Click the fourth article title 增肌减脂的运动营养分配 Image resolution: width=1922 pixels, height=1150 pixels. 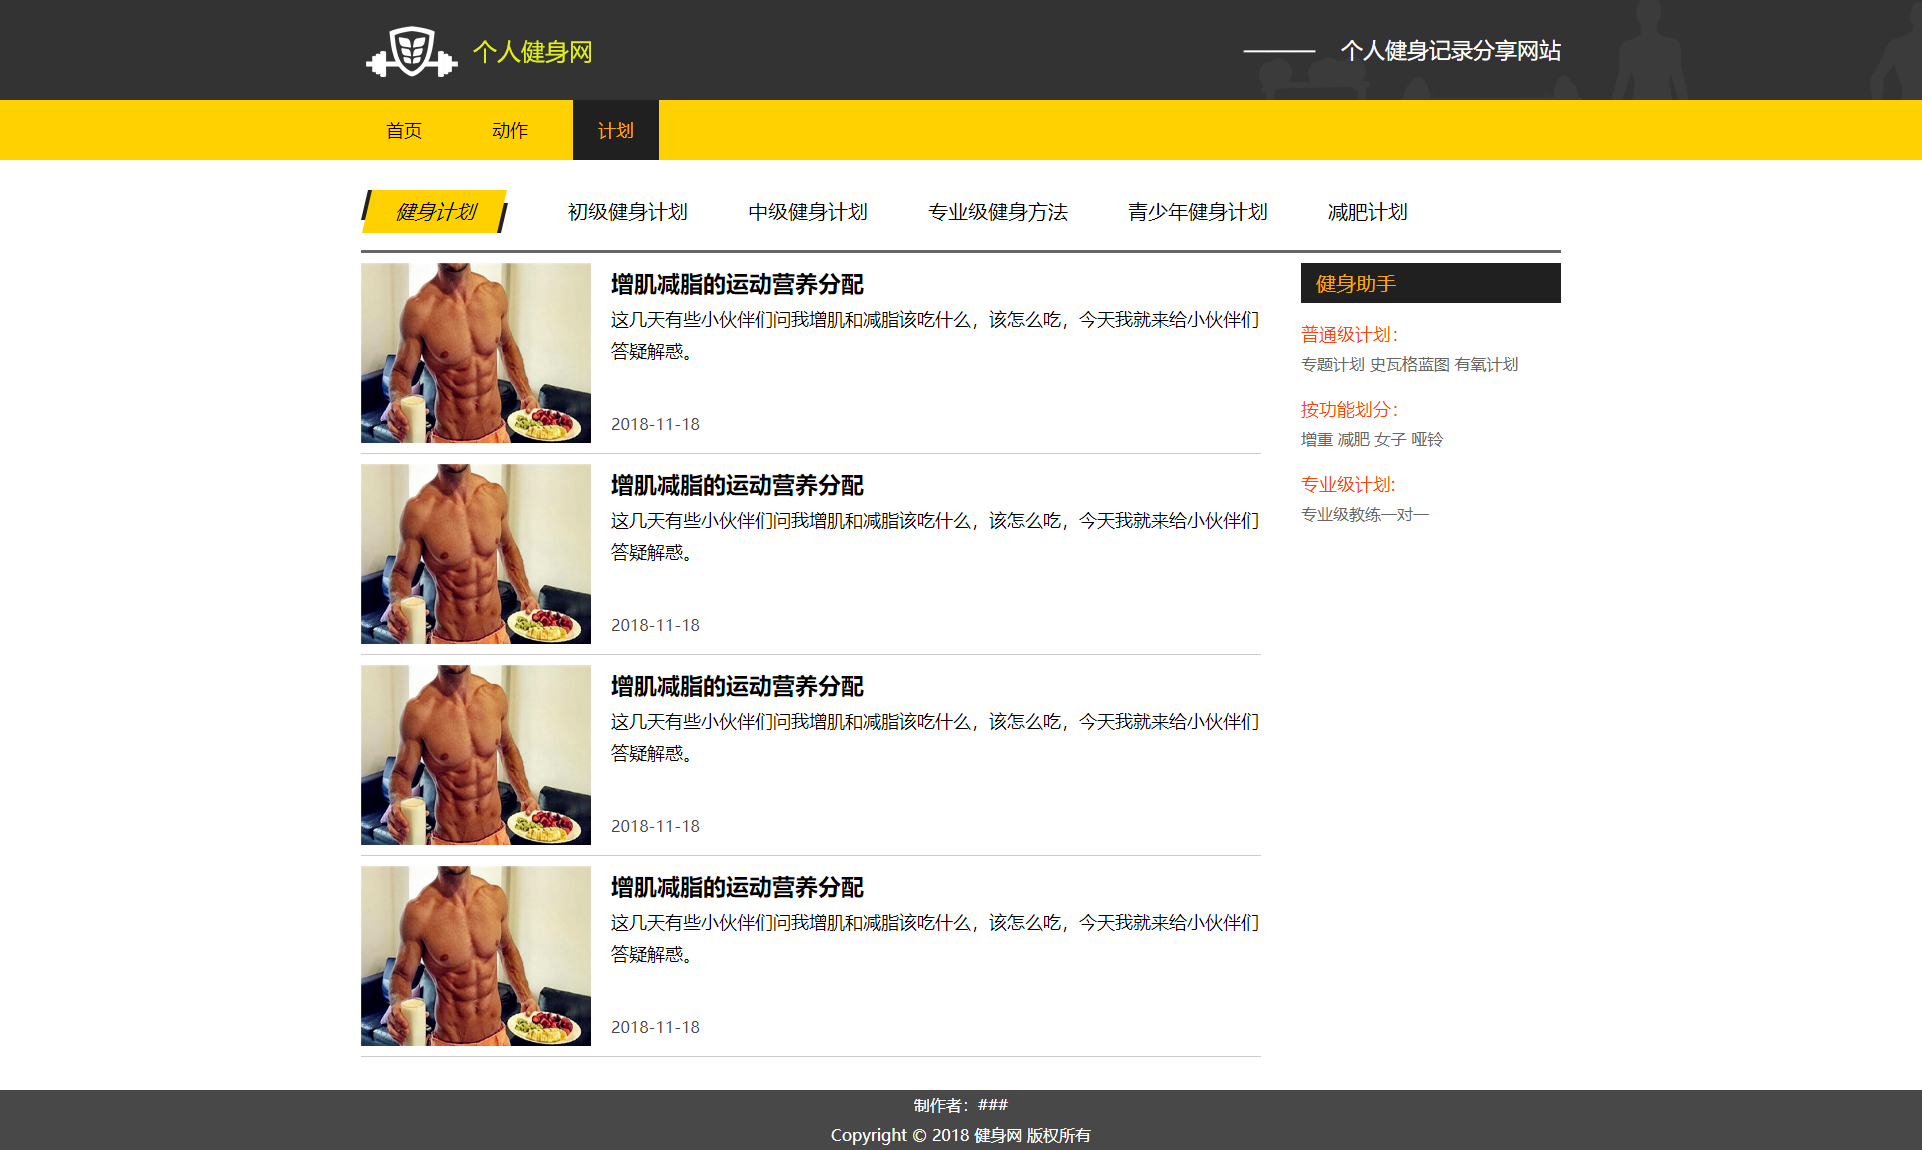click(737, 888)
